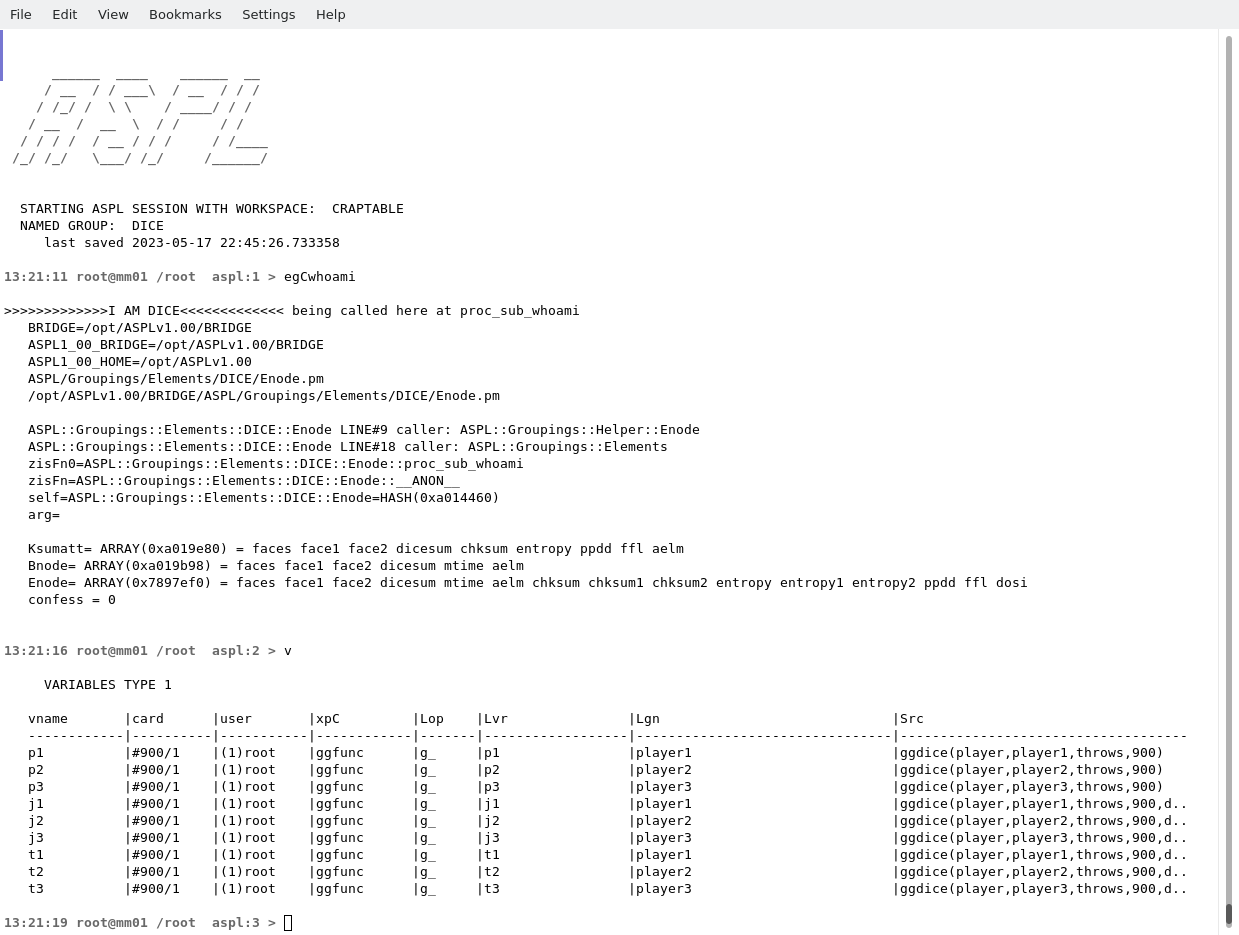Image resolution: width=1239 pixels, height=935 pixels.
Task: Click the CRAPTABLE workspace name
Action: click(x=367, y=209)
